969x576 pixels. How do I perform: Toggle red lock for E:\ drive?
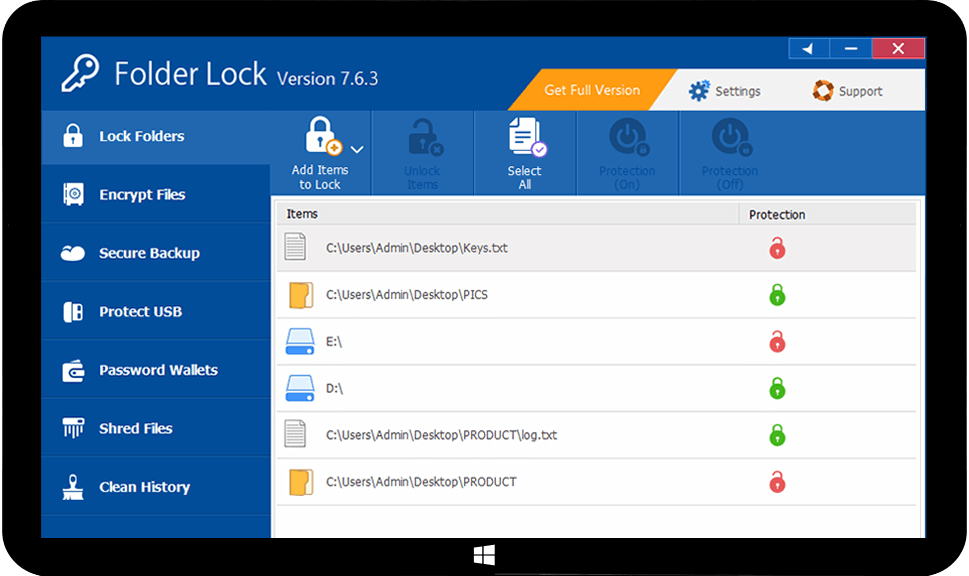point(777,342)
